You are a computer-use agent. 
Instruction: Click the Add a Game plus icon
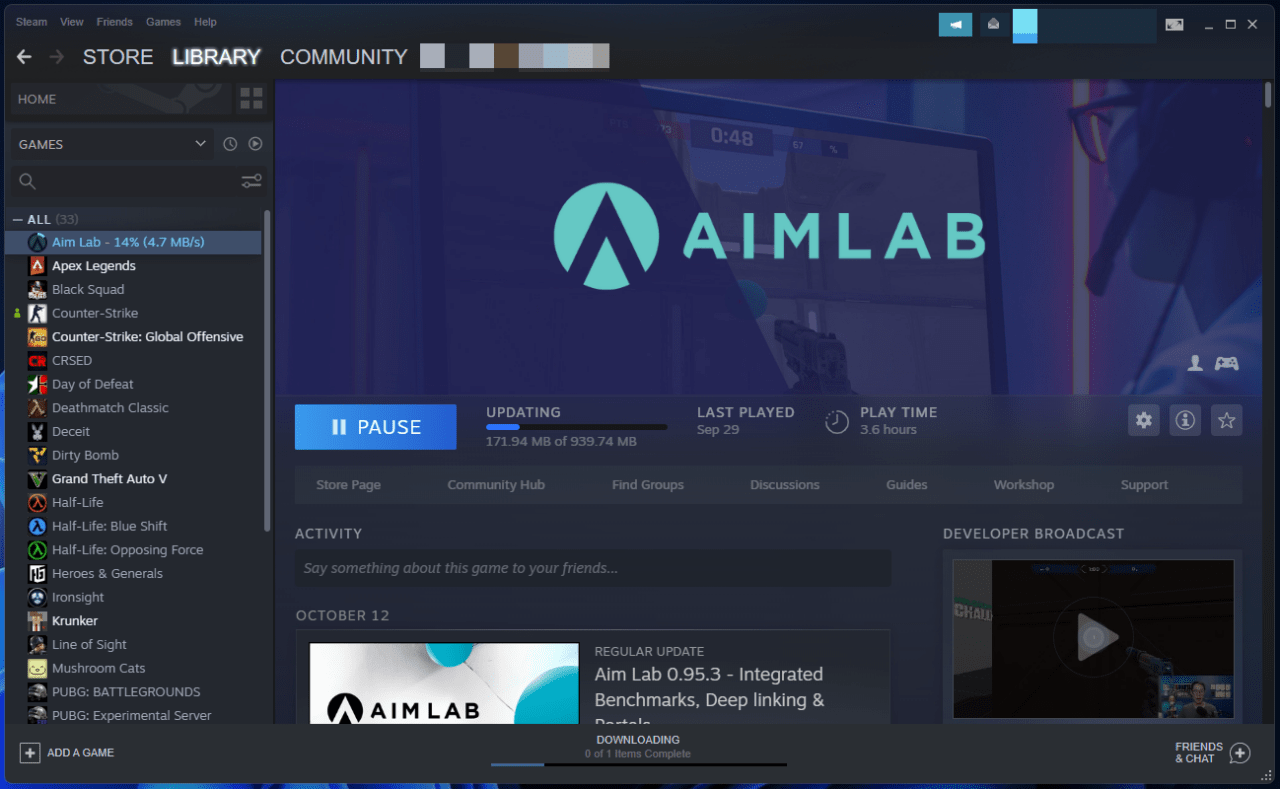(x=30, y=752)
